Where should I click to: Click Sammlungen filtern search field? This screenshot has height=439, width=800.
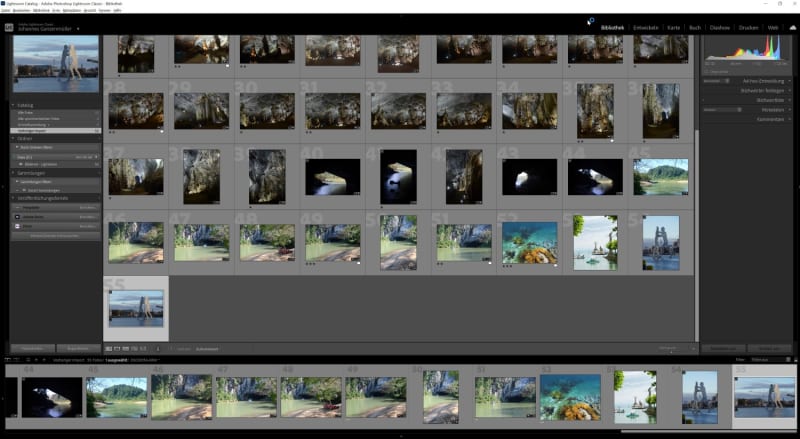56,182
